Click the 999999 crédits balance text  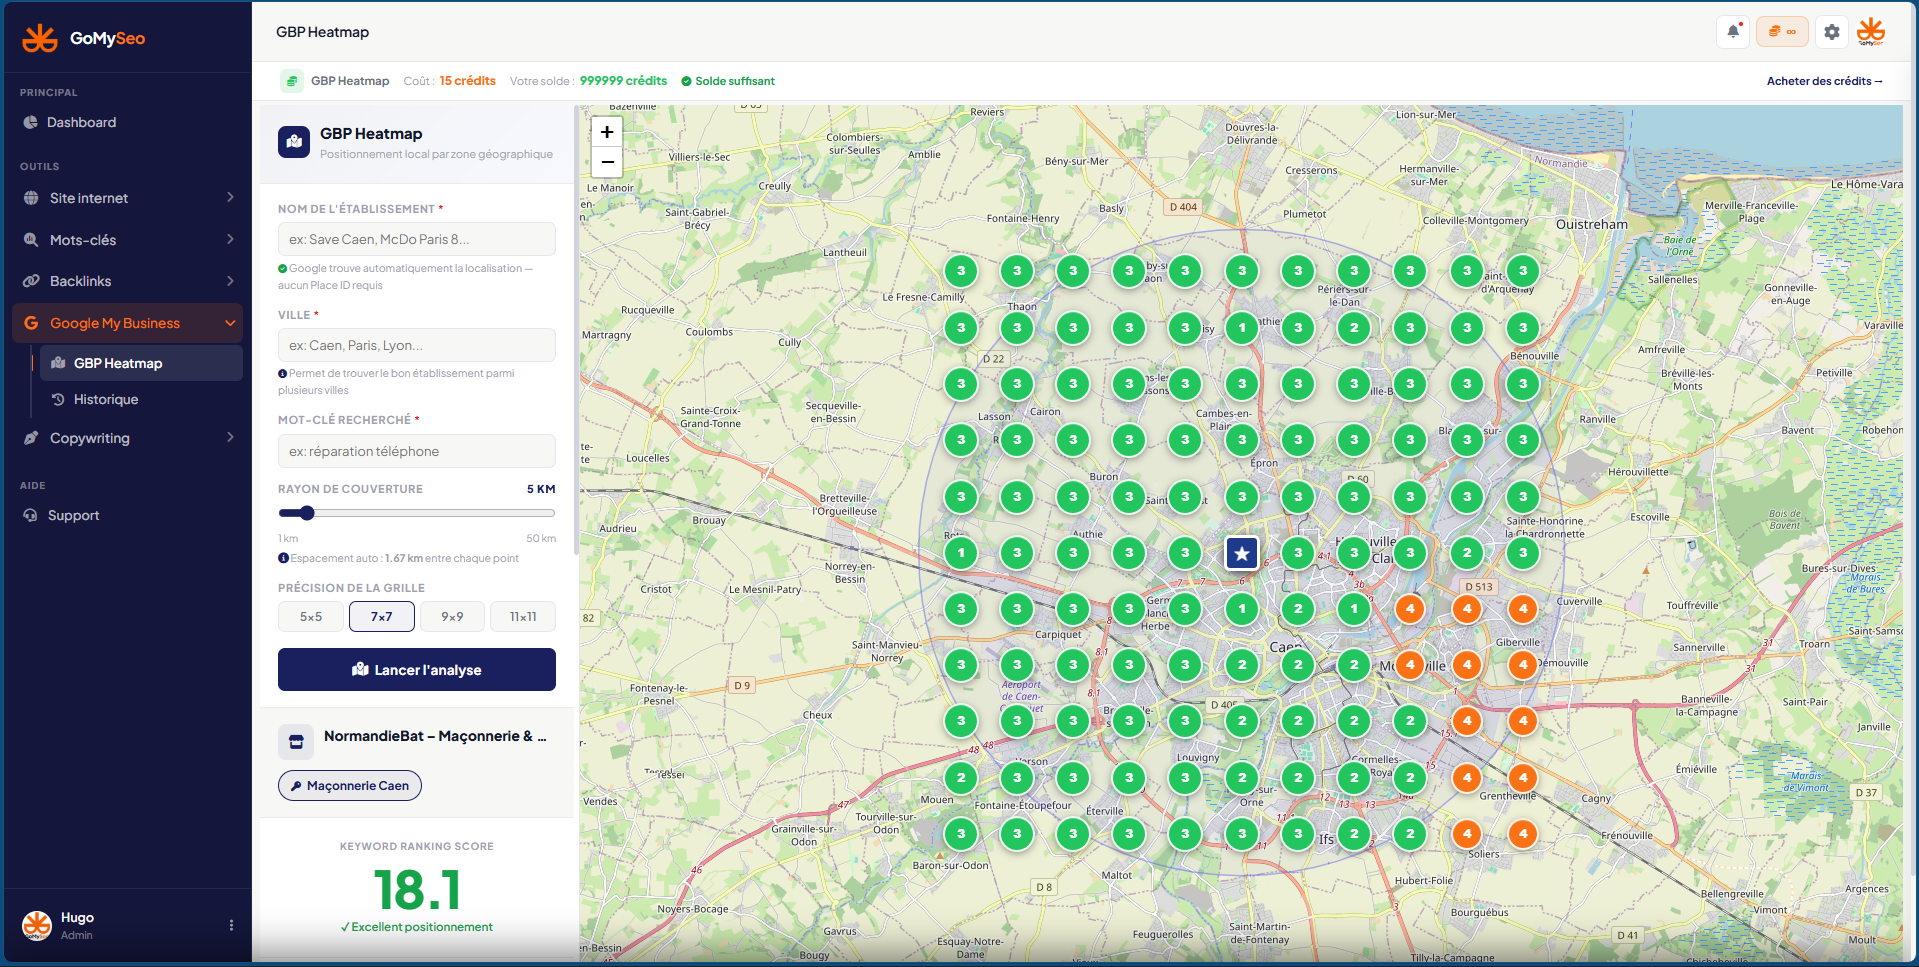(x=623, y=81)
